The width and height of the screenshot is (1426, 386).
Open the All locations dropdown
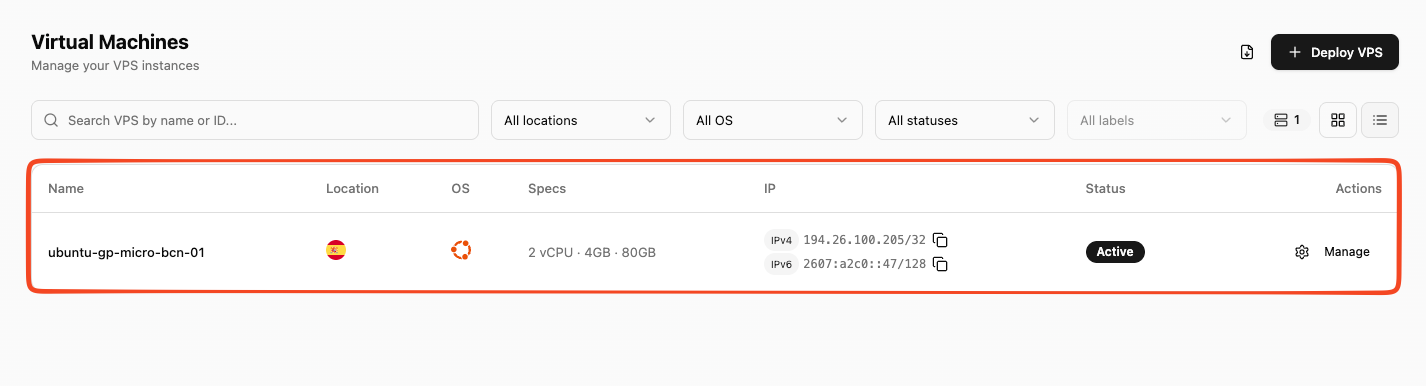pyautogui.click(x=581, y=120)
